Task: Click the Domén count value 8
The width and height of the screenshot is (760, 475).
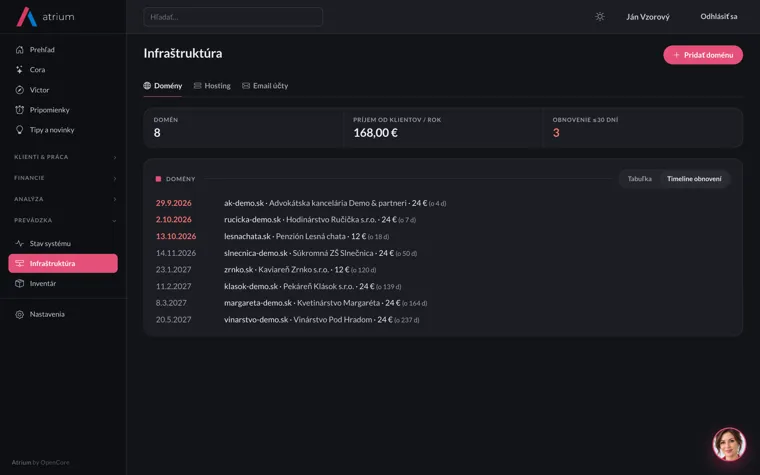Action: tap(157, 133)
